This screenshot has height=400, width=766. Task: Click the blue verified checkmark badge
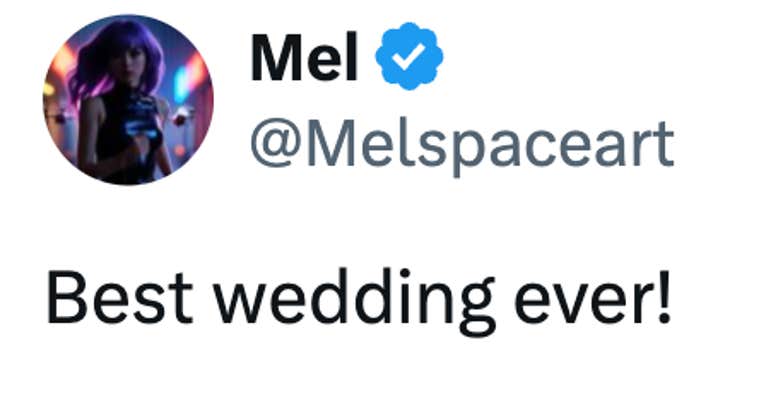pos(409,58)
